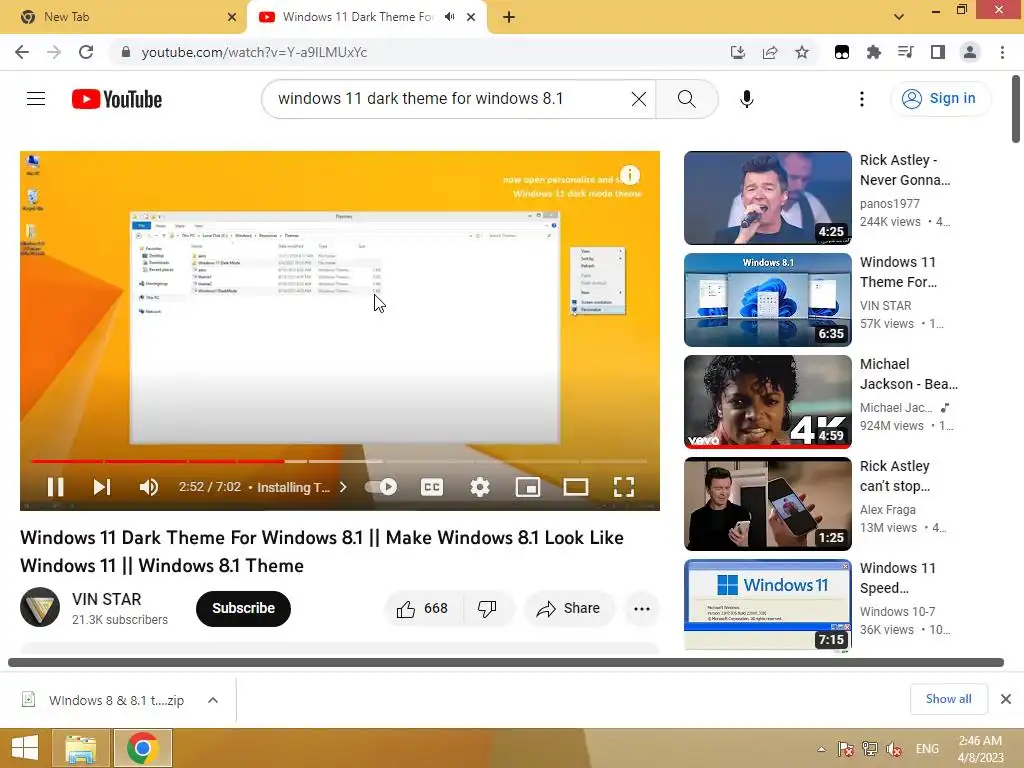1024x768 pixels.
Task: Enter full screen mode
Action: 624,487
